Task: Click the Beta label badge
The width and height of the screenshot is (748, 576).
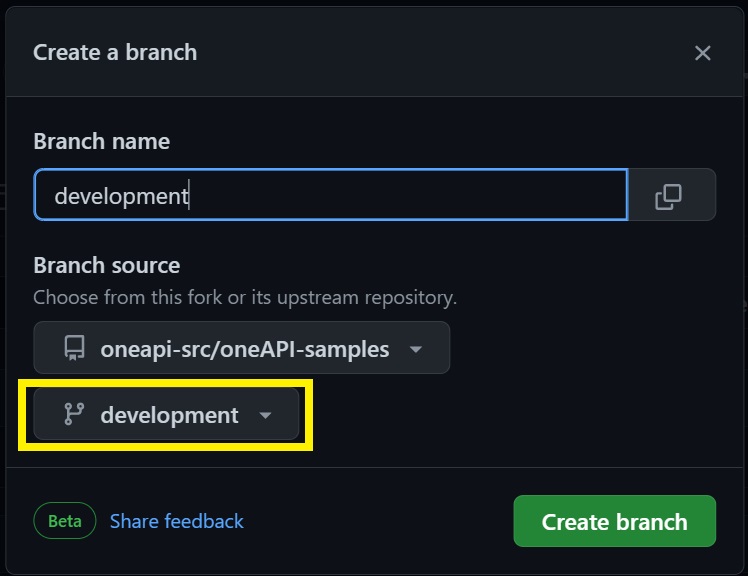Action: (x=65, y=521)
